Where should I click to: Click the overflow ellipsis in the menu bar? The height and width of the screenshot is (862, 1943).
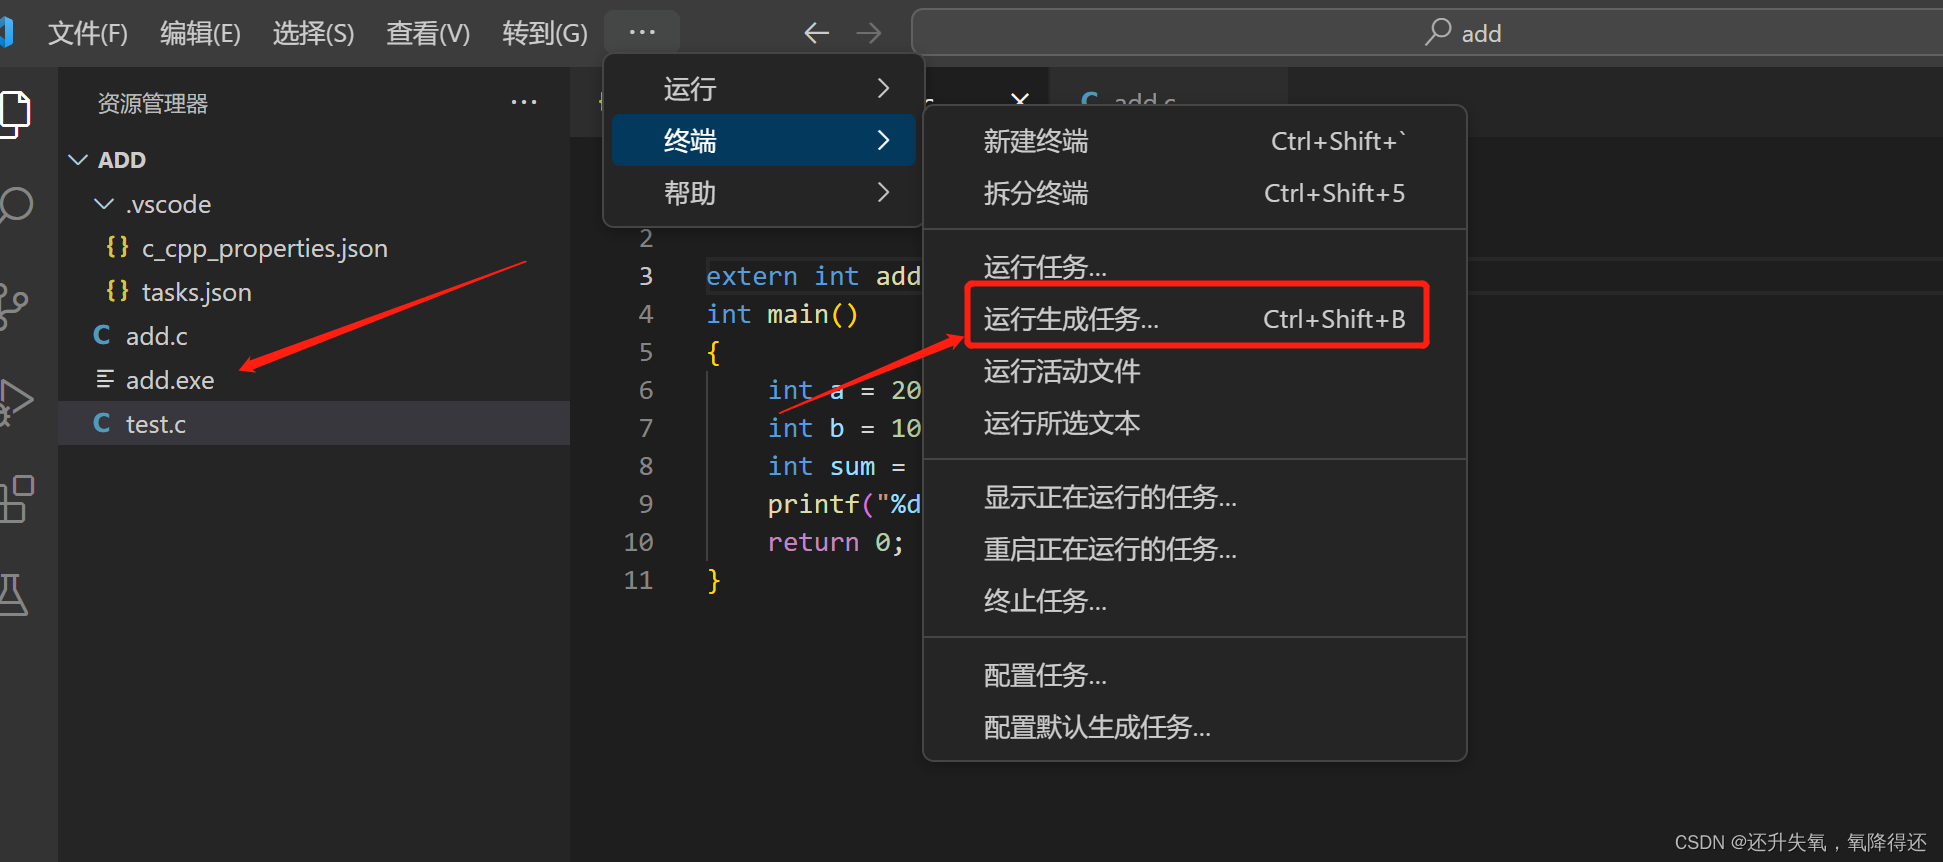pyautogui.click(x=642, y=32)
